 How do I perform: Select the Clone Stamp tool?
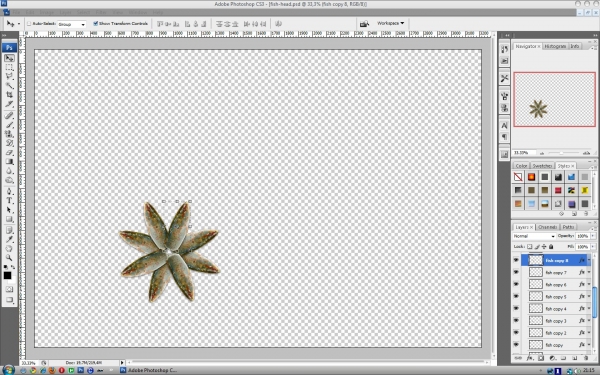[x=9, y=134]
